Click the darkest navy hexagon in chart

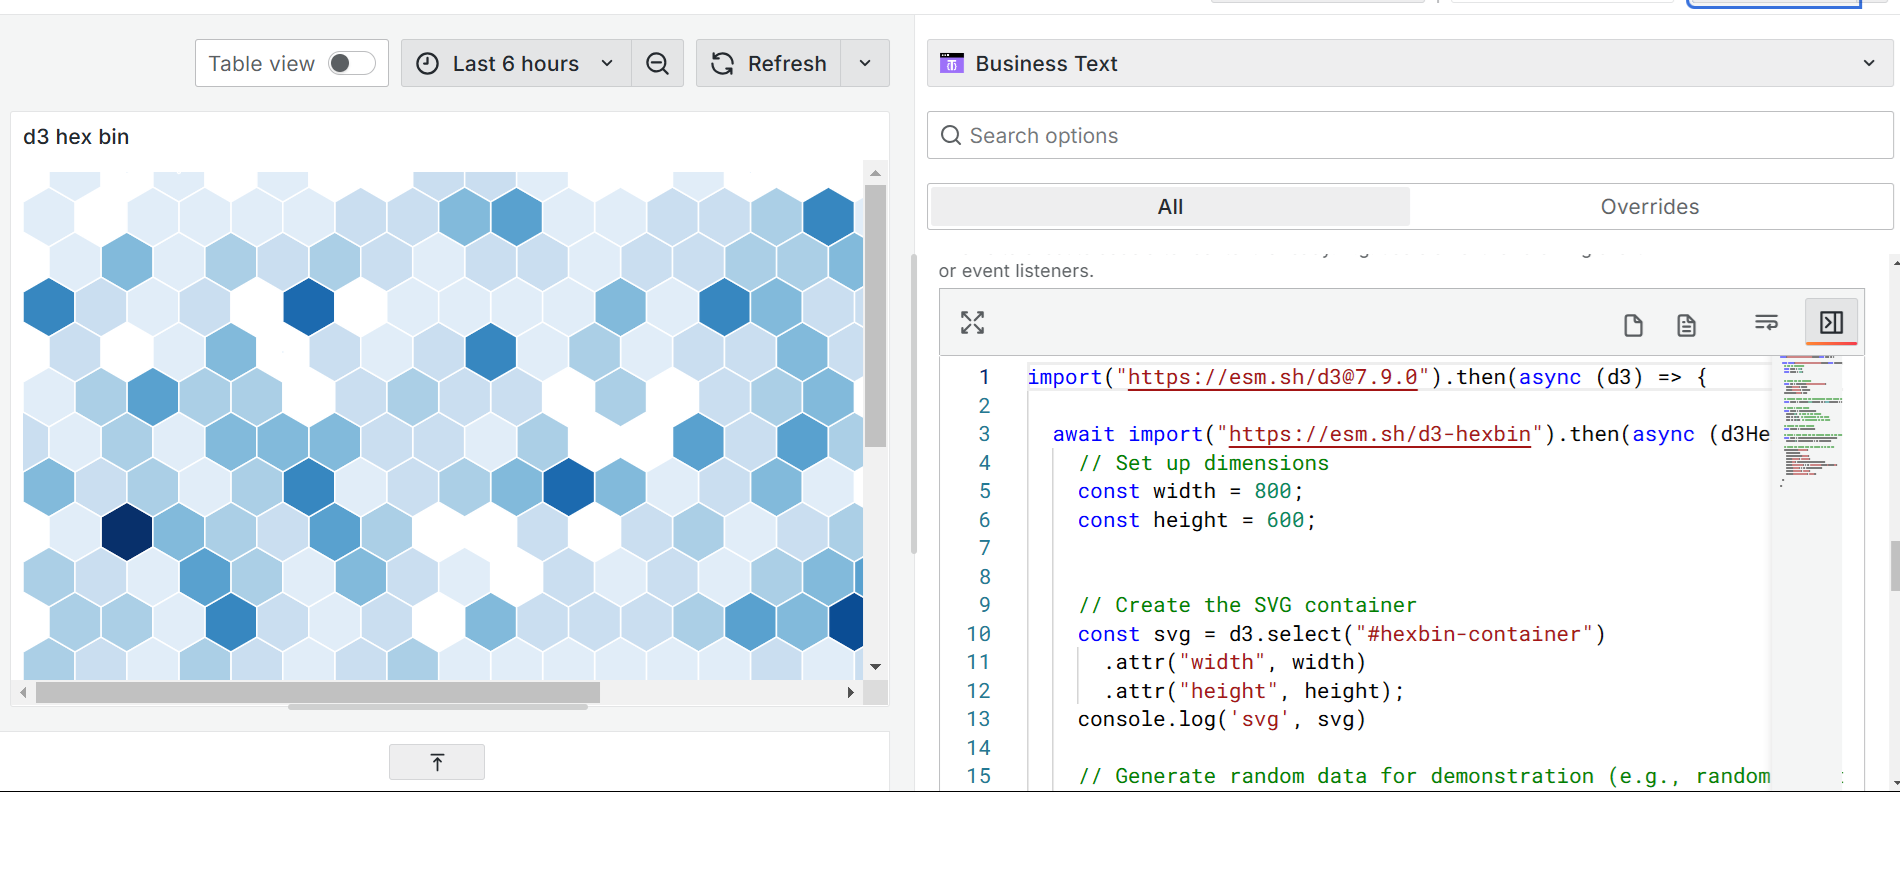click(127, 531)
